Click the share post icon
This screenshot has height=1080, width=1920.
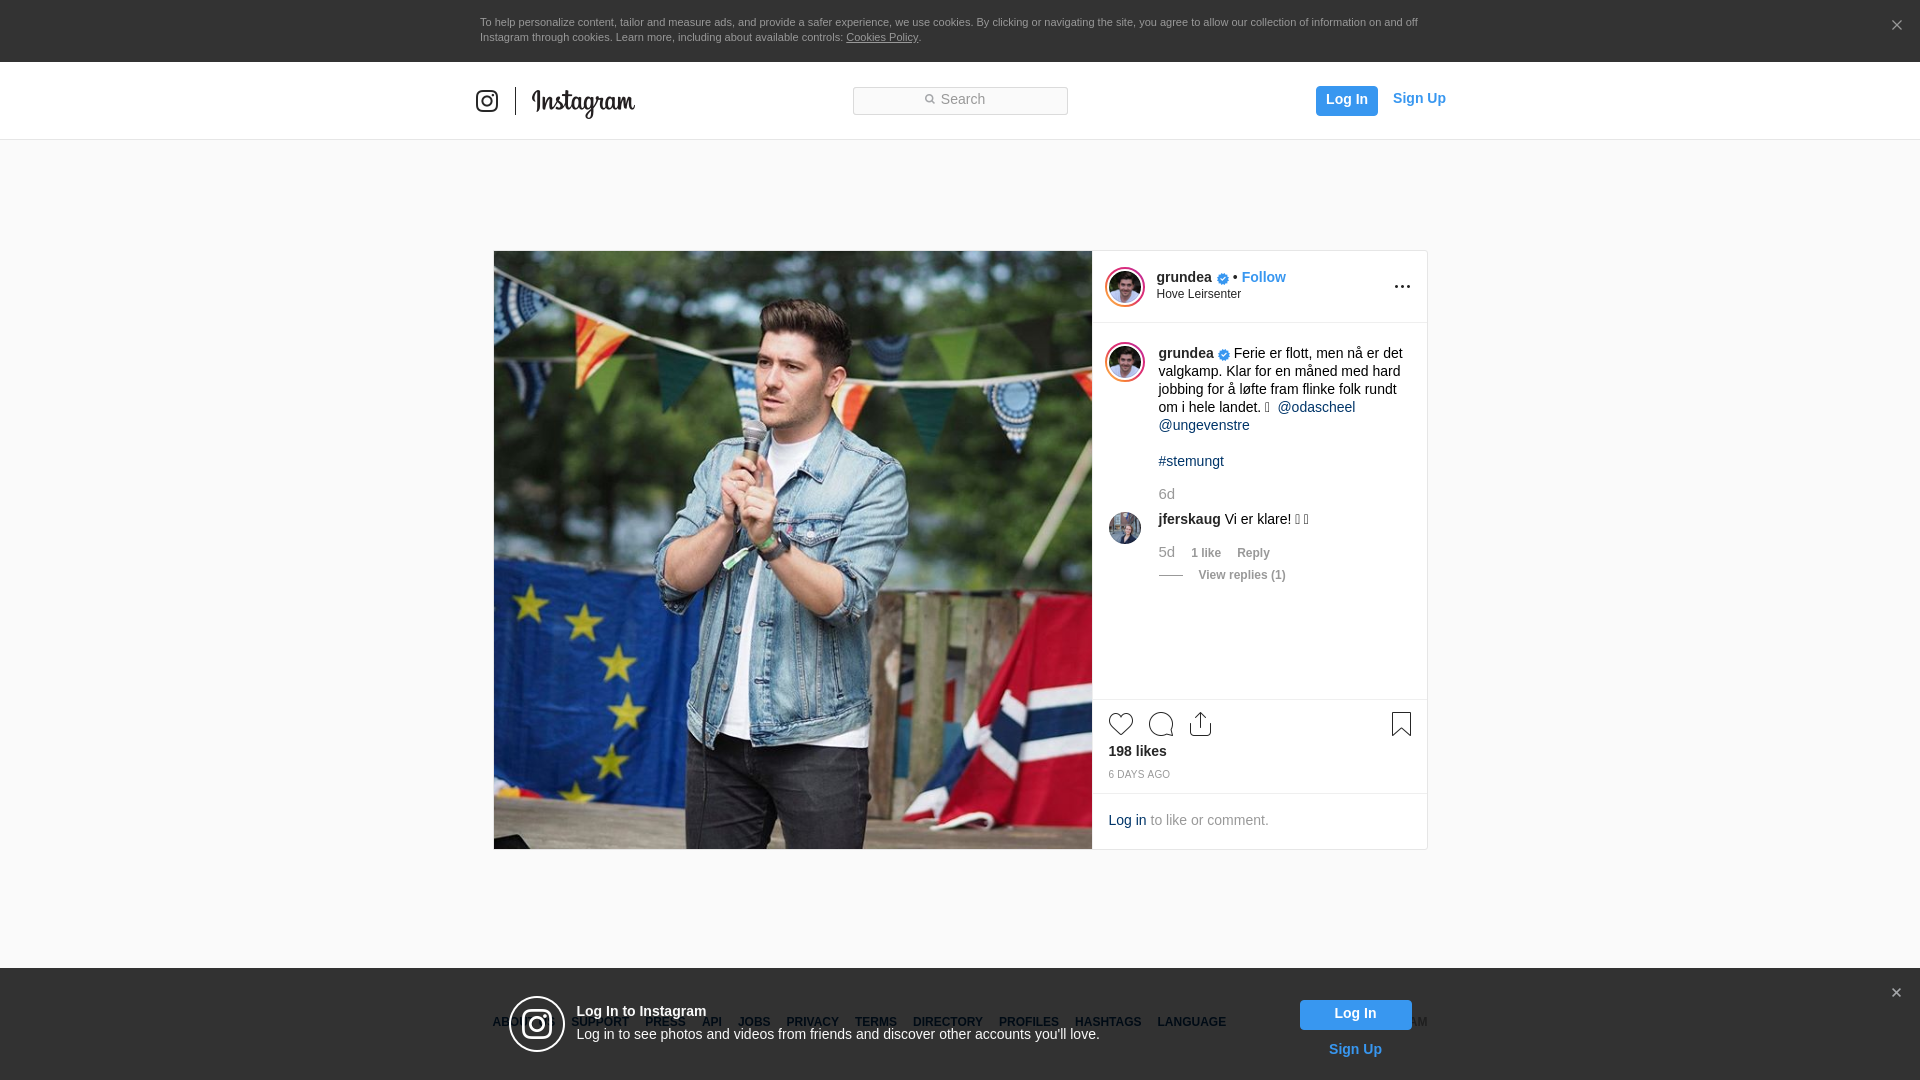coord(1200,724)
